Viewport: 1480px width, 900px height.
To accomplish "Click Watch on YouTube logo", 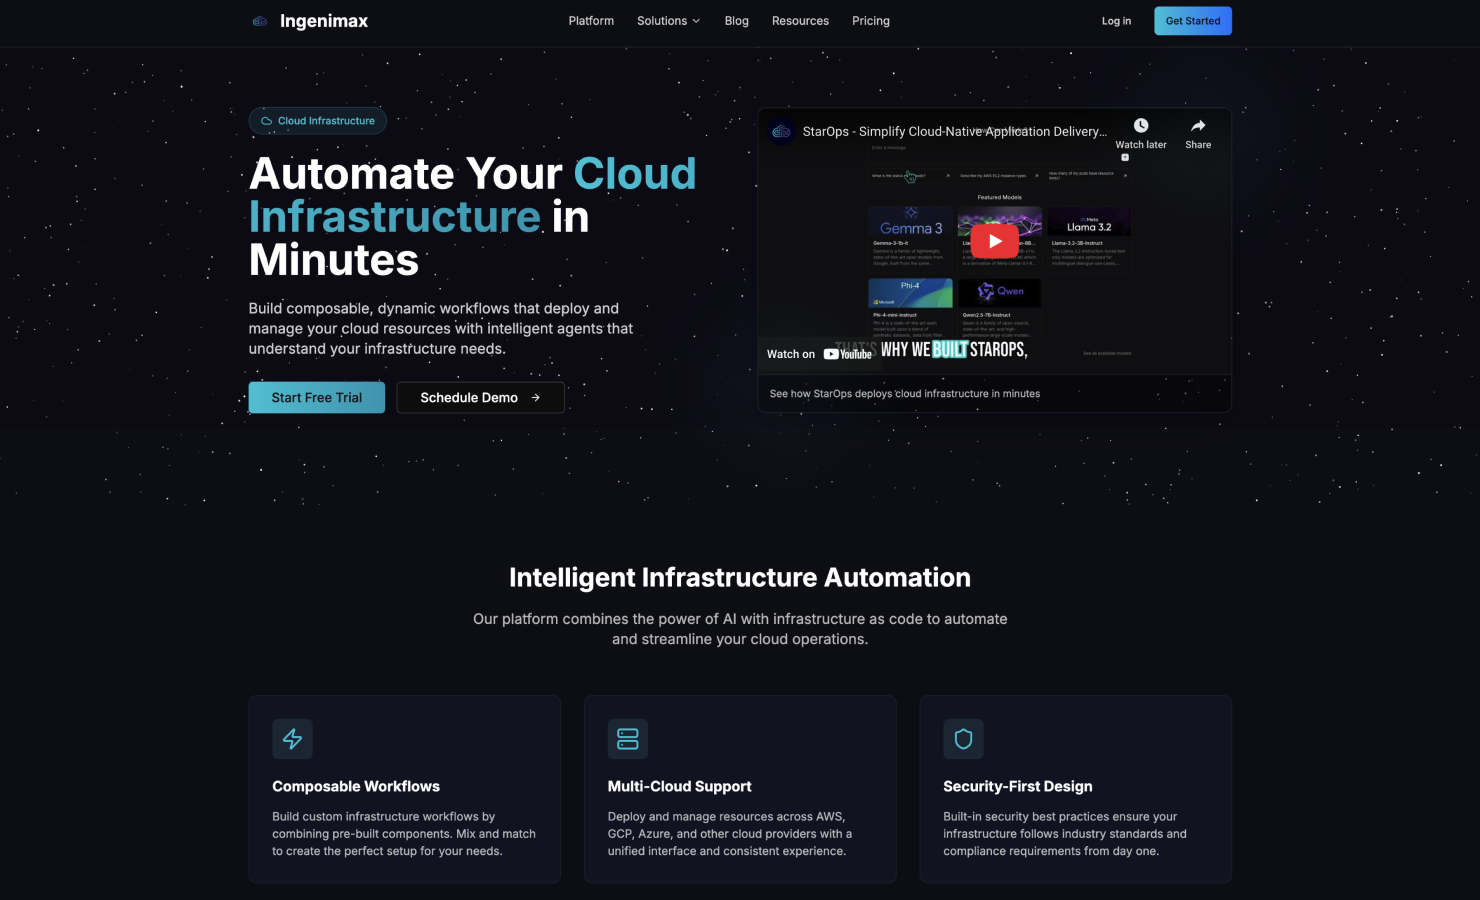I will (848, 354).
